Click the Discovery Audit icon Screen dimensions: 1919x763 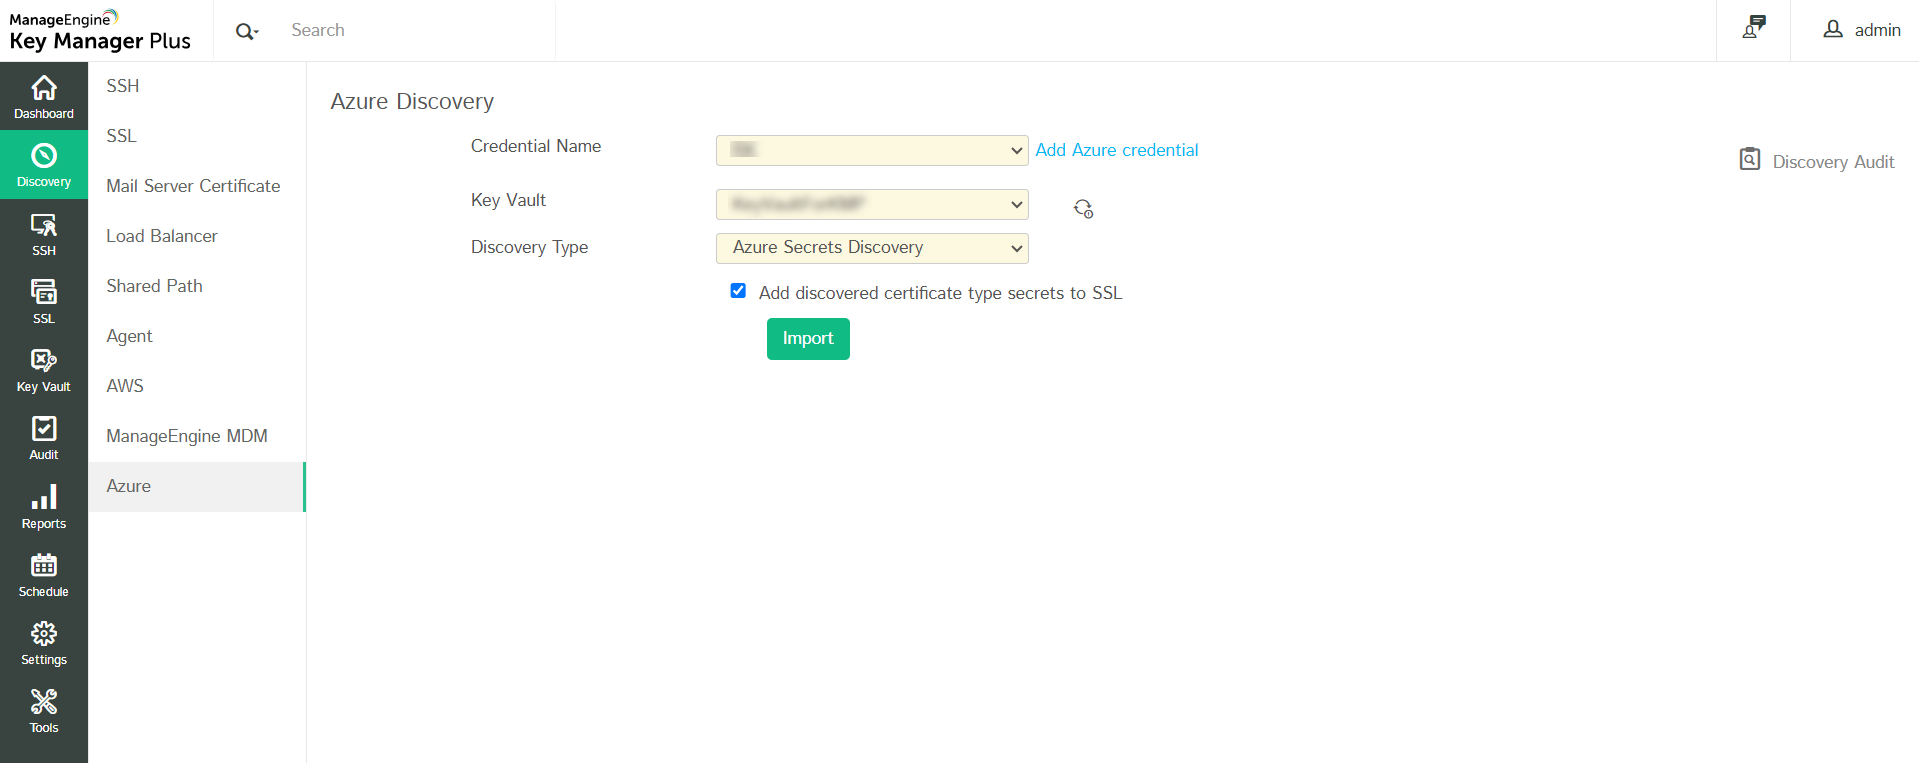[x=1750, y=160]
